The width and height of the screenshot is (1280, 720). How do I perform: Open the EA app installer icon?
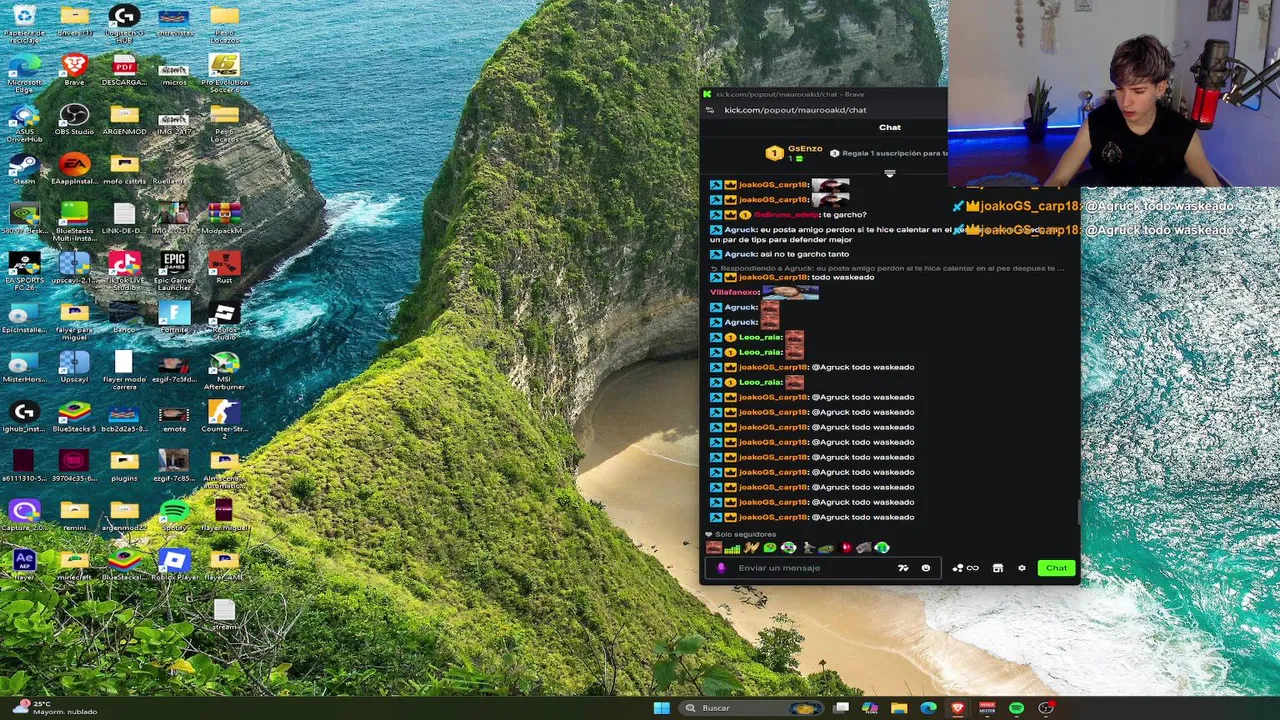pos(74,169)
